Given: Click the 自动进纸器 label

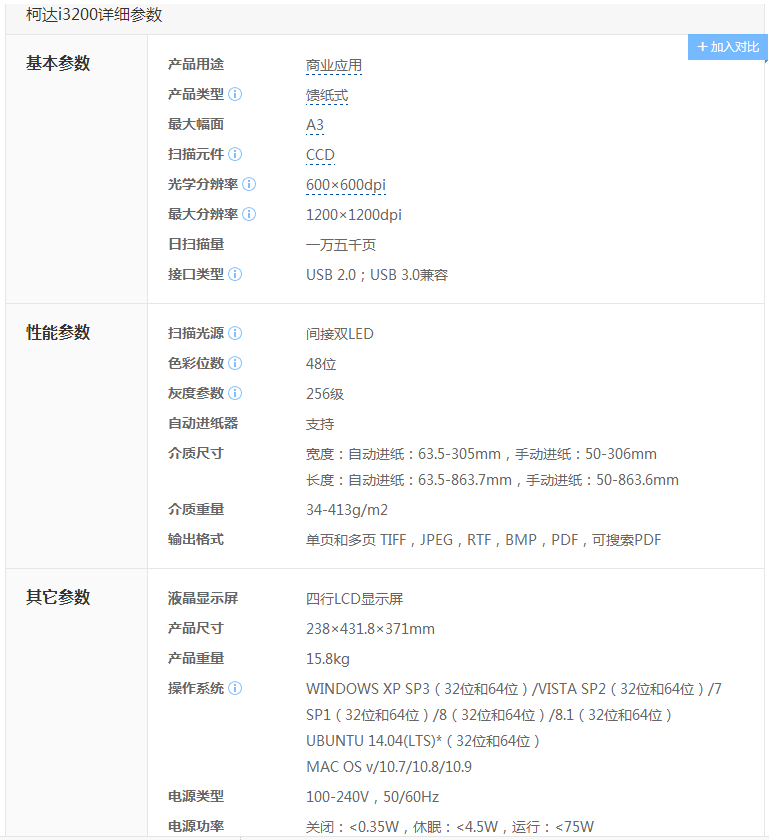Looking at the screenshot, I should click(203, 423).
